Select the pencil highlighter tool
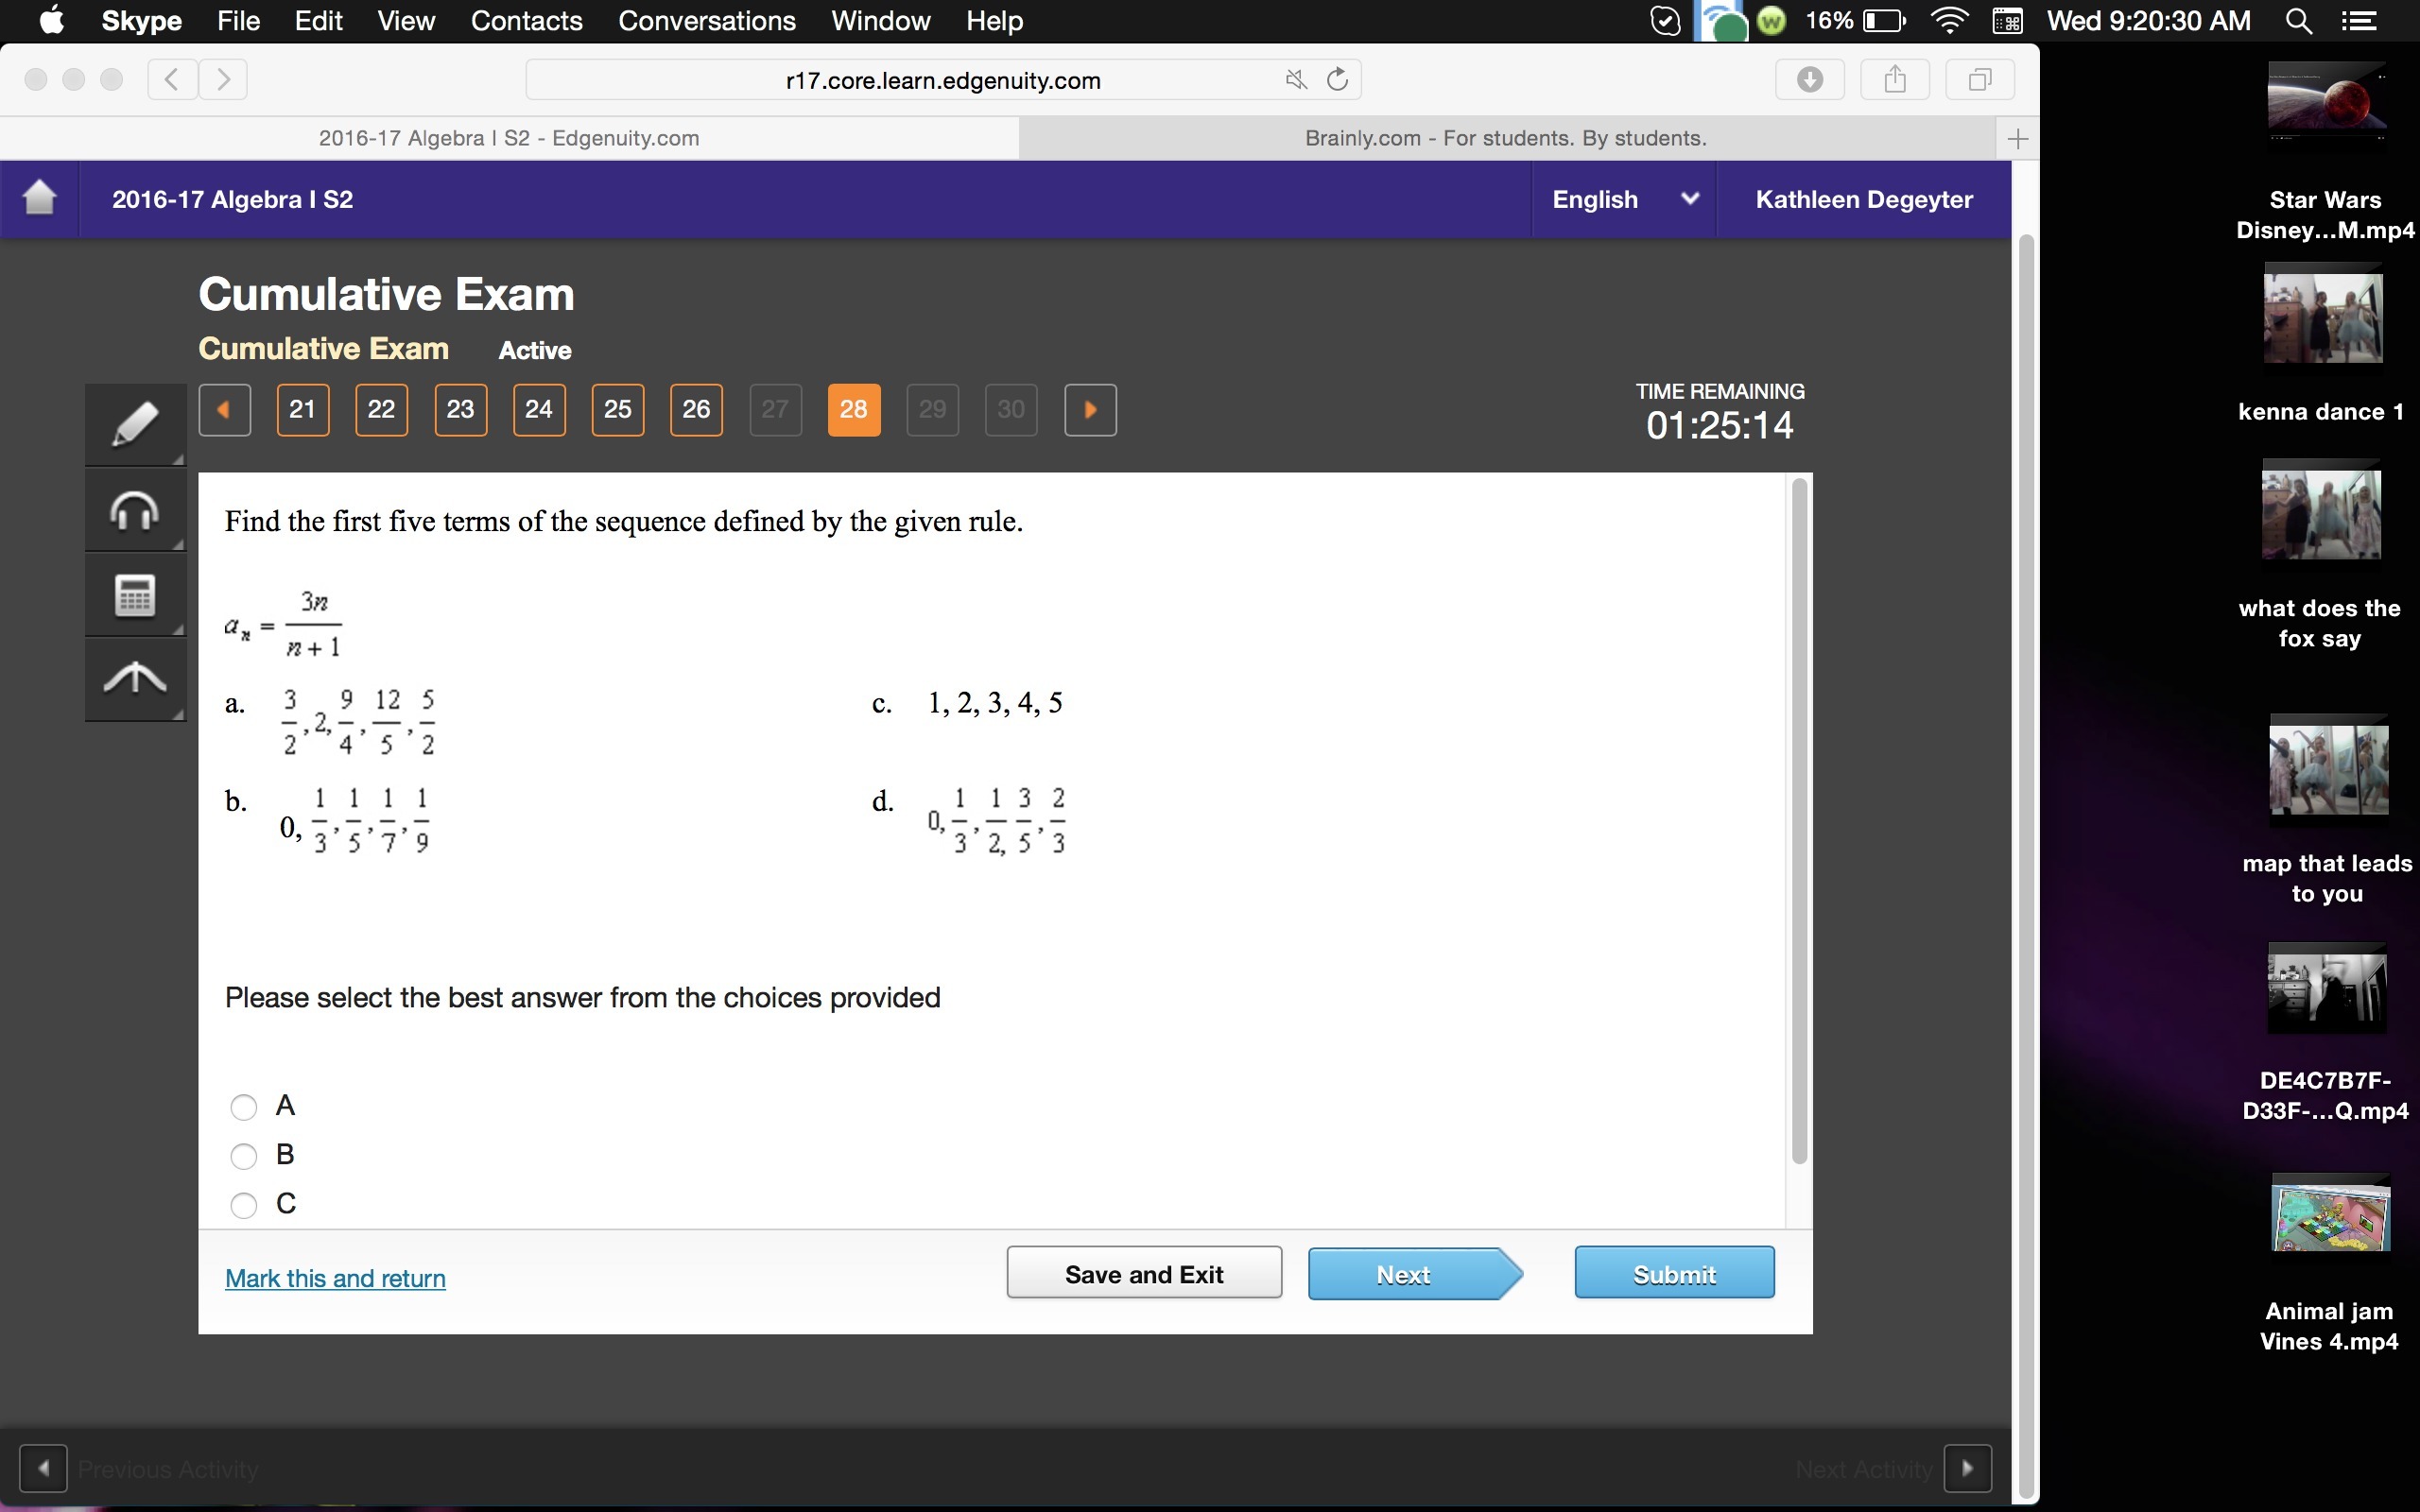 (135, 424)
